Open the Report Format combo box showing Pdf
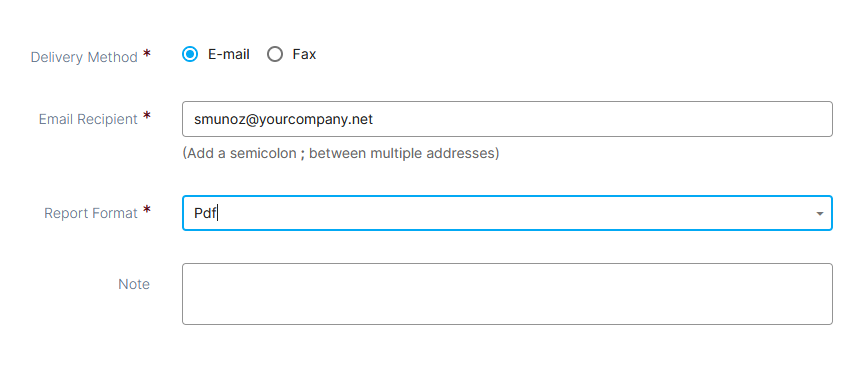868x372 pixels. 507,213
